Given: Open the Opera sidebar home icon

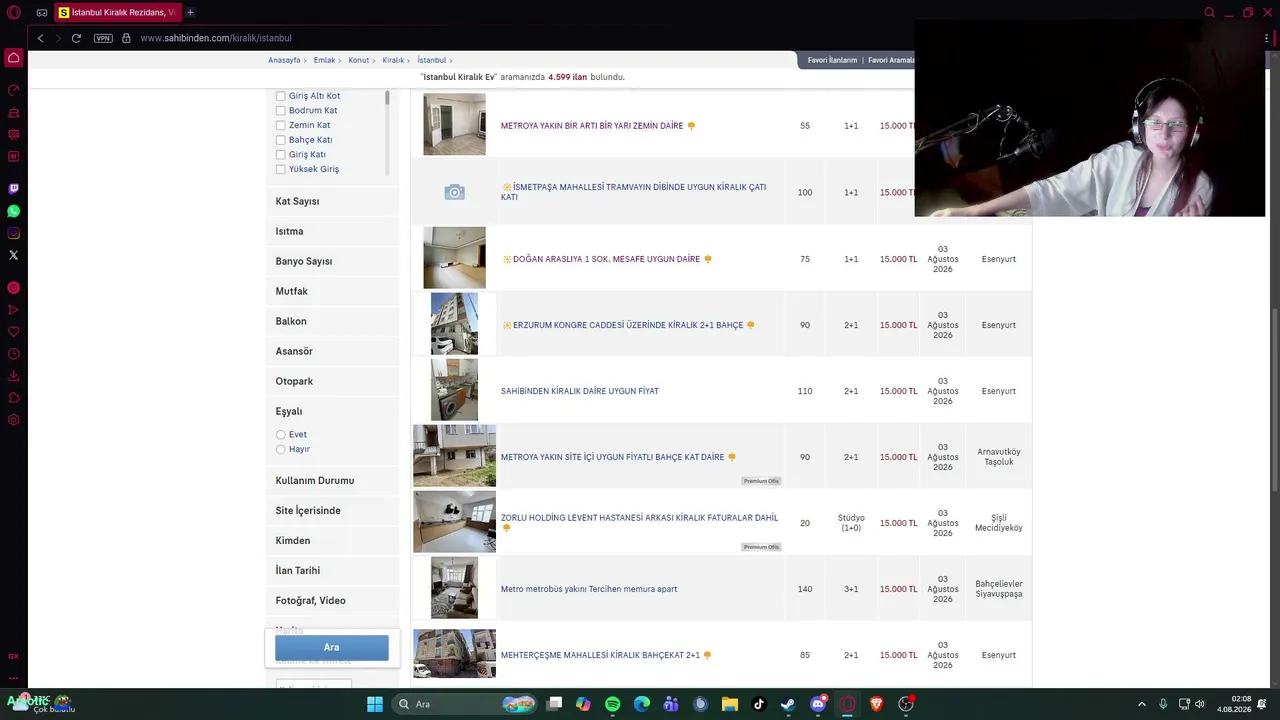Looking at the screenshot, I should click(x=14, y=58).
